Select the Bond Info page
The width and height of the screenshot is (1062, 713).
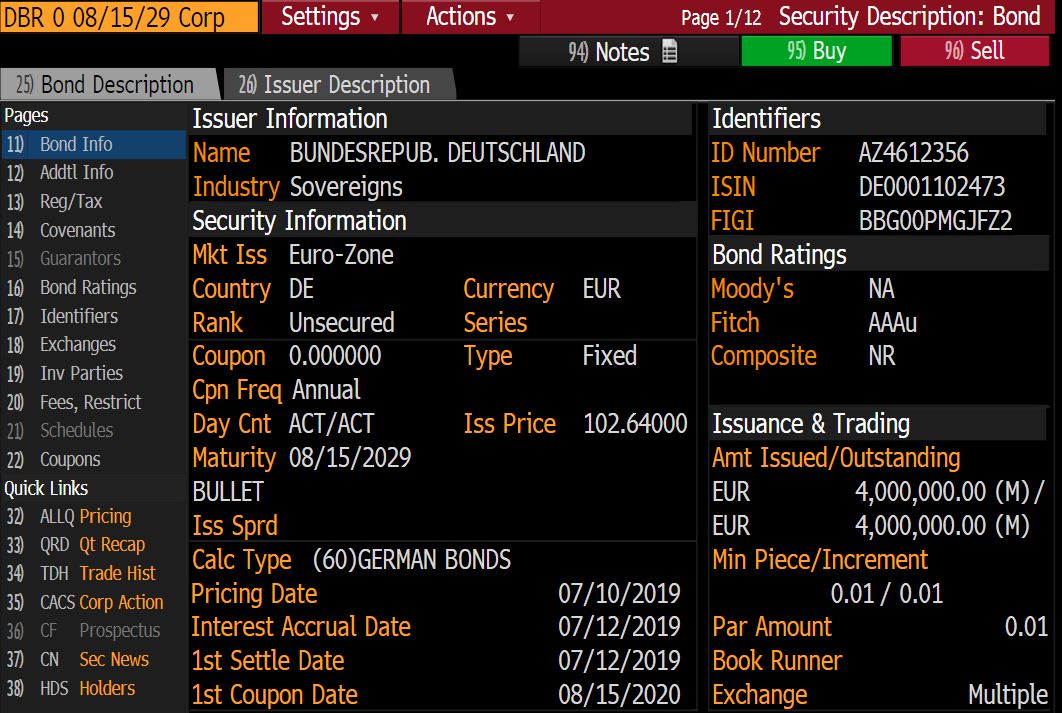coord(93,144)
